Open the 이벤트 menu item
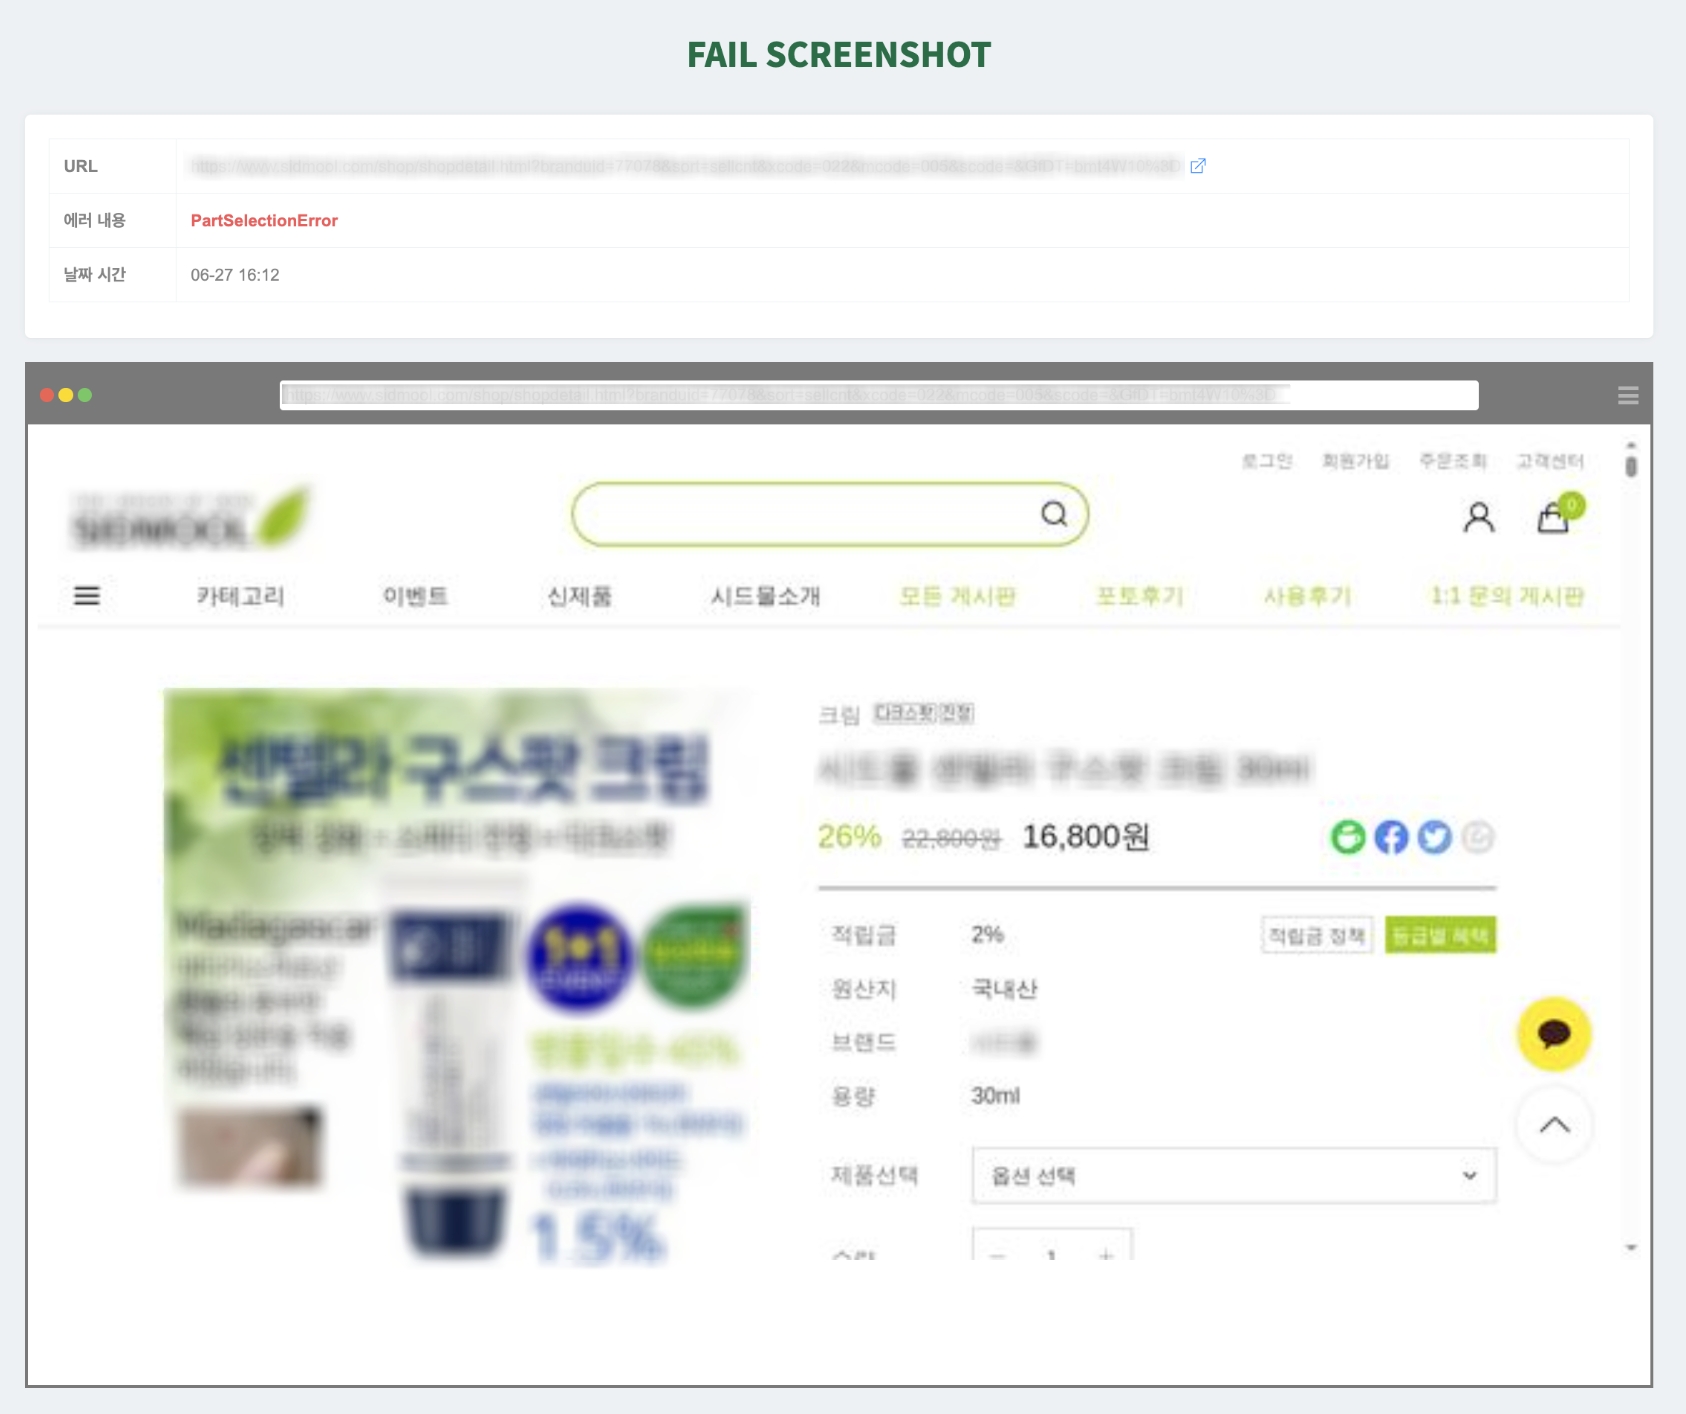 click(x=415, y=596)
